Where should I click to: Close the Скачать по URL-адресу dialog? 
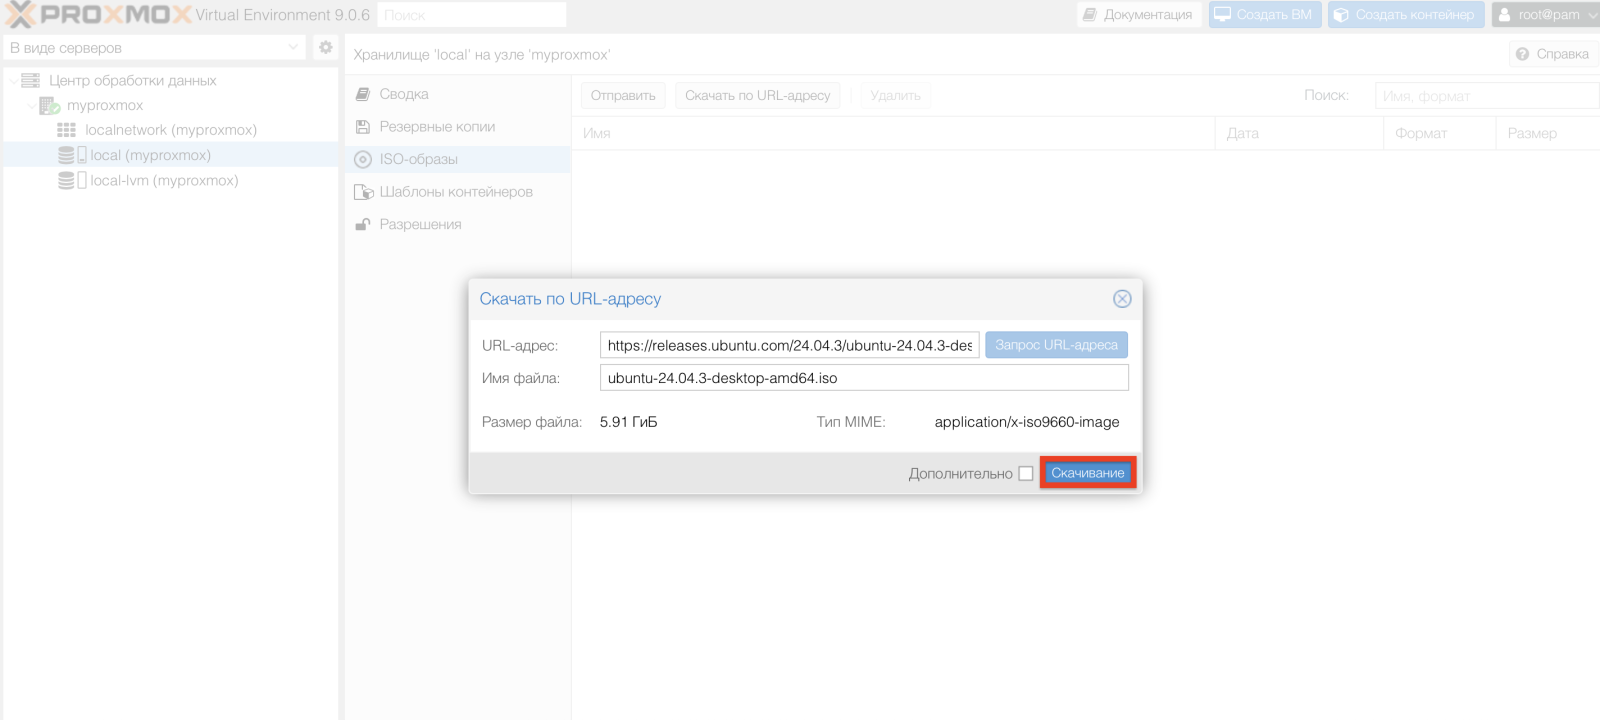click(1122, 299)
